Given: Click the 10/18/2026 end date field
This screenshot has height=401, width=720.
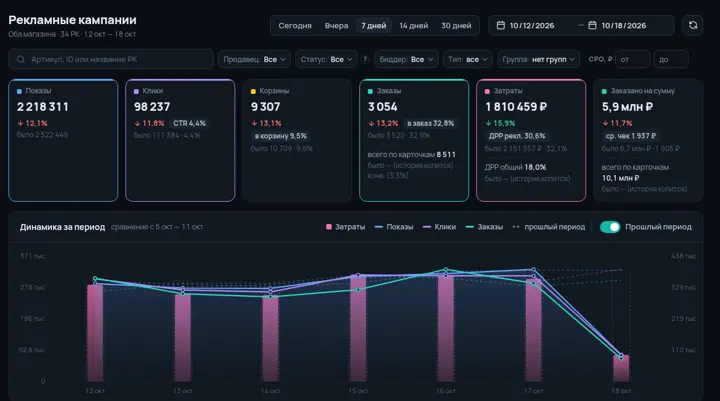Looking at the screenshot, I should click(x=624, y=26).
